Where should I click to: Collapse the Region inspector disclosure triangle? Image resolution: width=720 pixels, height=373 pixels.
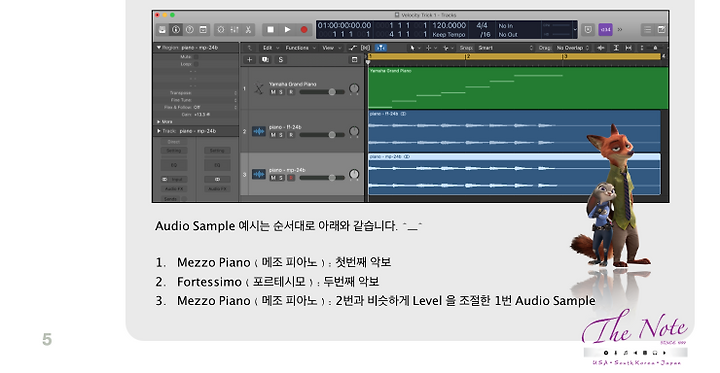[x=159, y=47]
